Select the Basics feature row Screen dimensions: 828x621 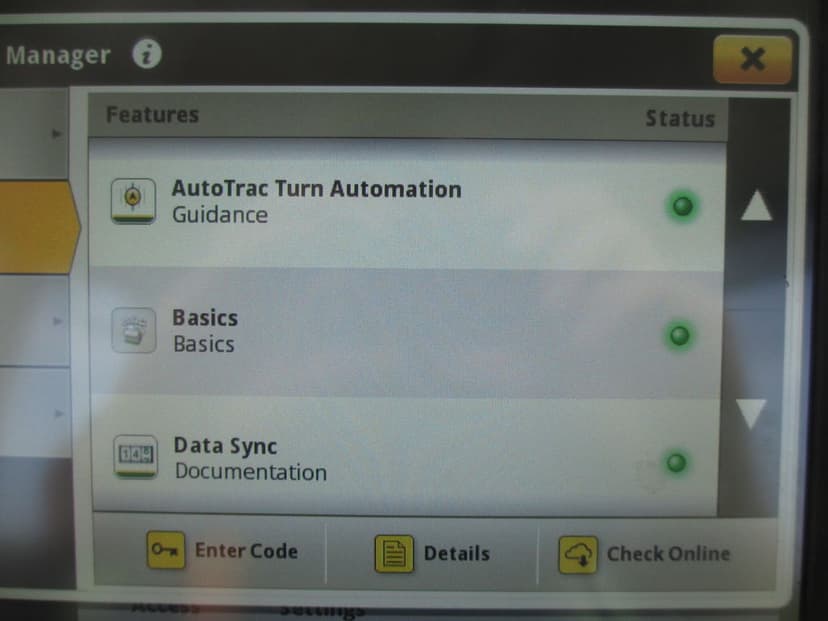click(x=406, y=333)
